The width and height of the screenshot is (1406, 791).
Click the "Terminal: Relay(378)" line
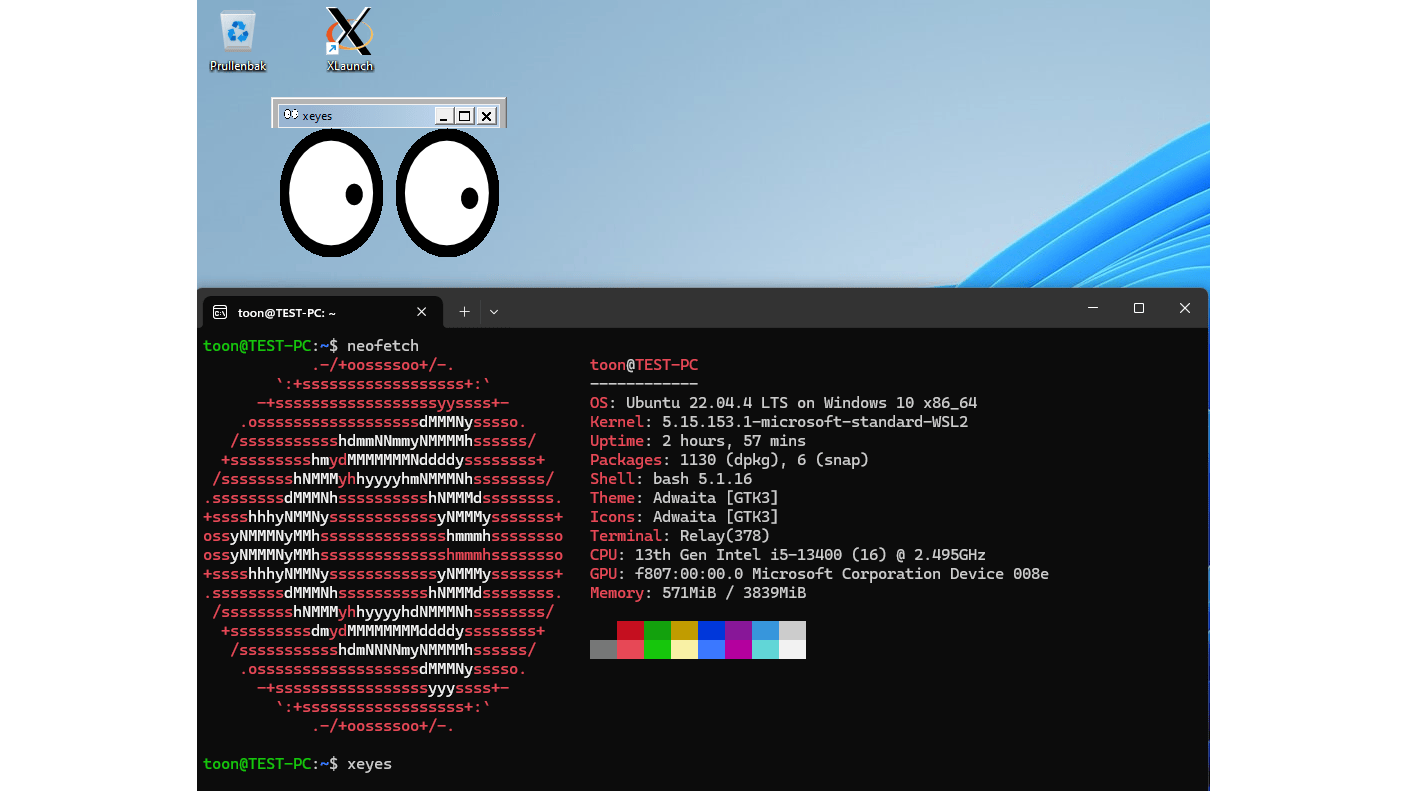680,536
